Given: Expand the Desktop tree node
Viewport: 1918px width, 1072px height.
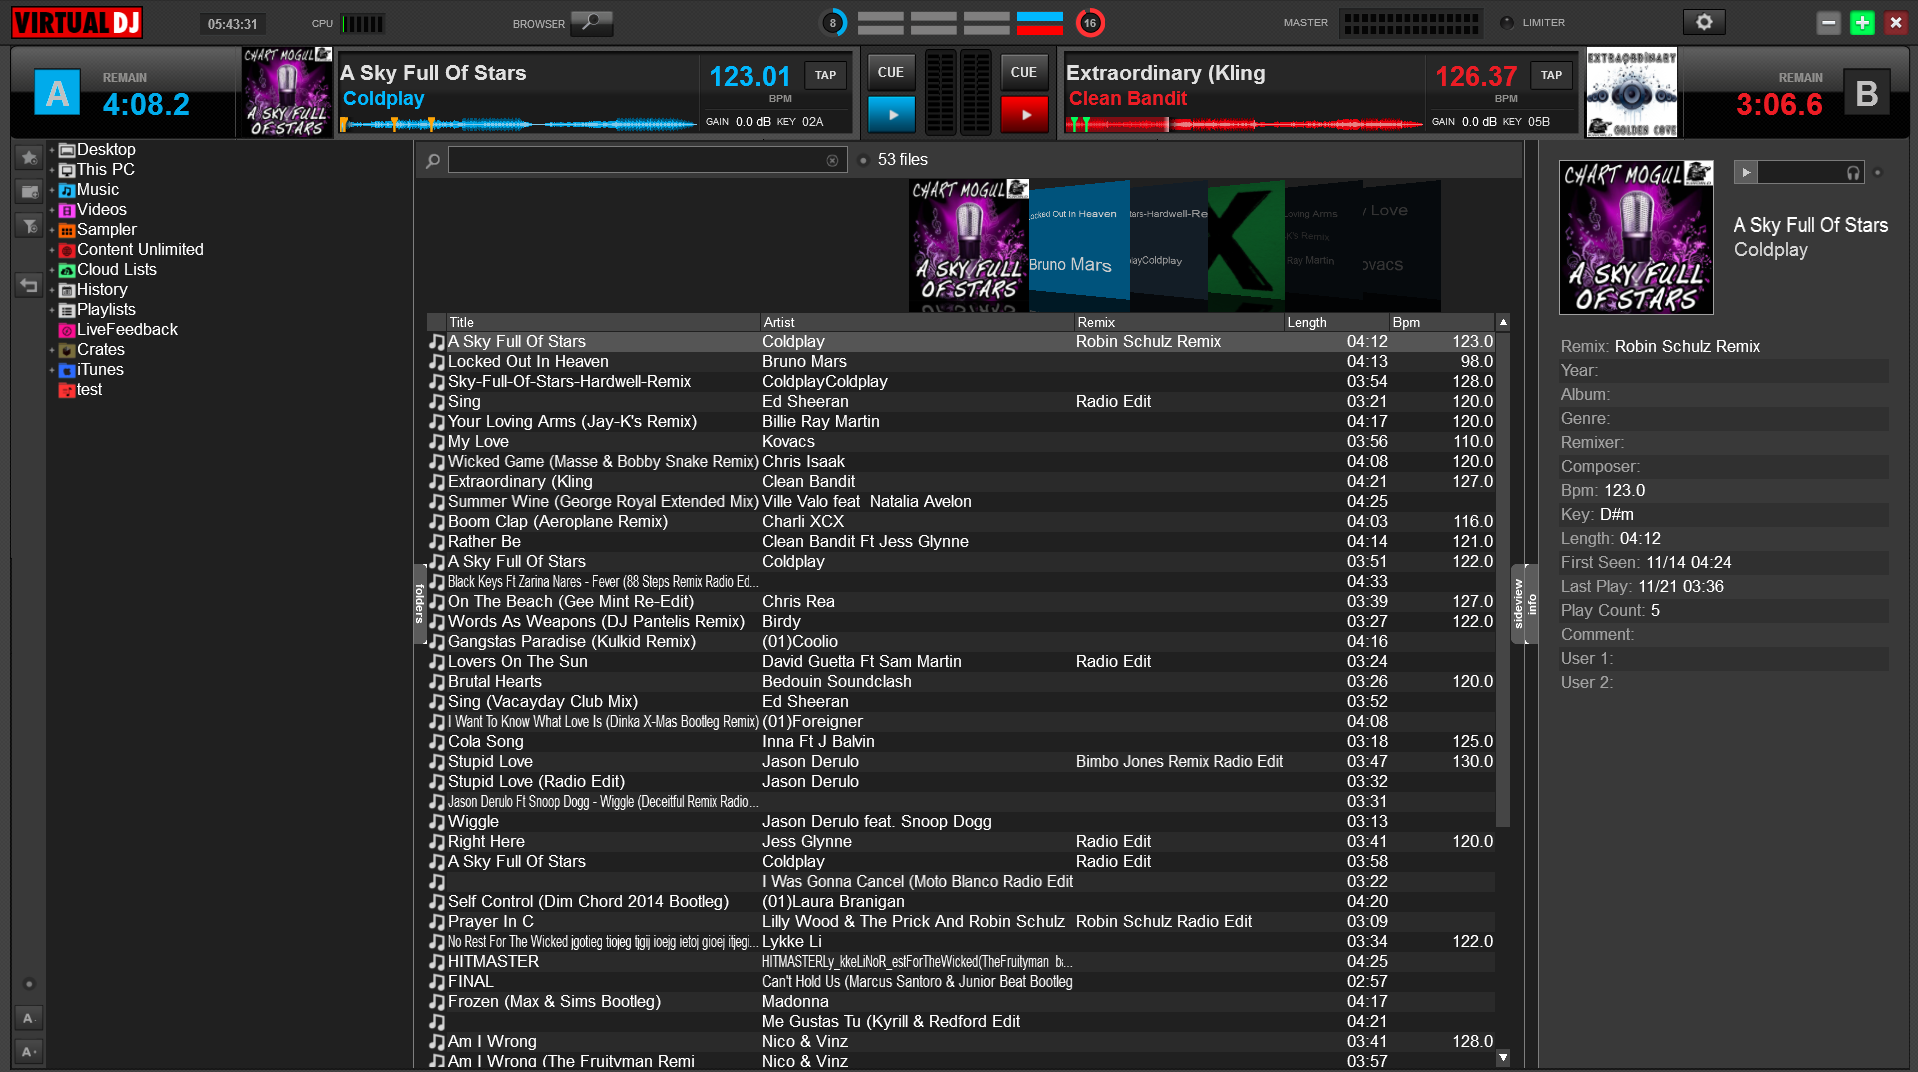Looking at the screenshot, I should pyautogui.click(x=52, y=150).
